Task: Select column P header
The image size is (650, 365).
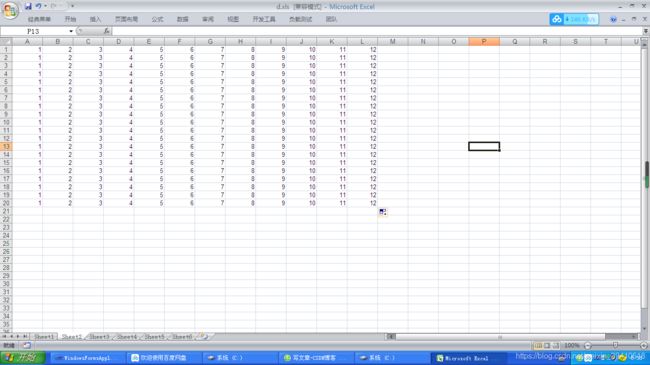Action: [x=484, y=41]
